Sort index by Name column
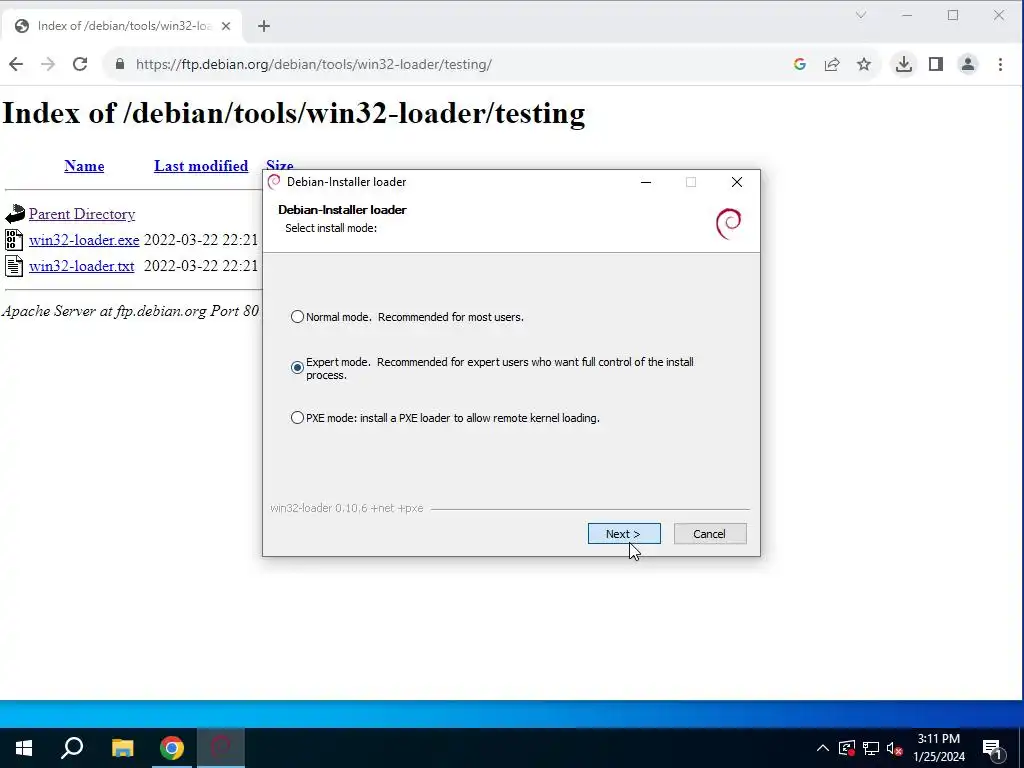This screenshot has width=1024, height=768. pyautogui.click(x=84, y=166)
